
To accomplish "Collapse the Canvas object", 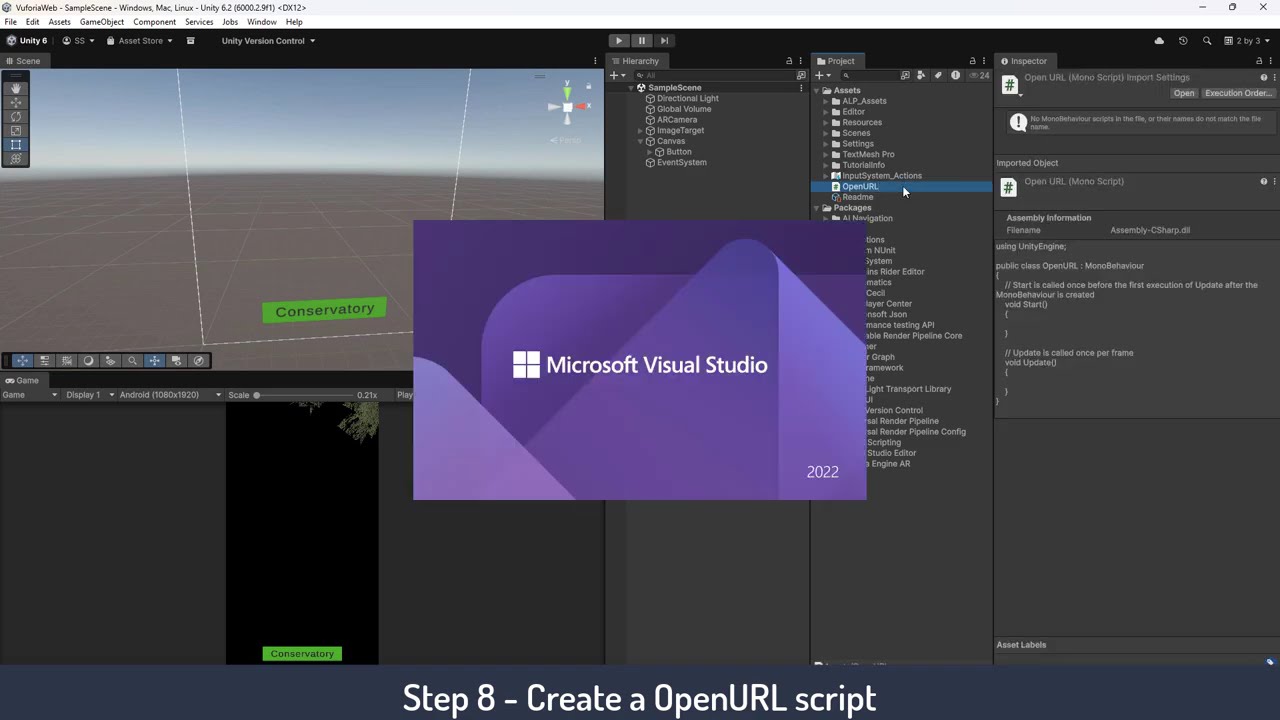I will coord(641,141).
